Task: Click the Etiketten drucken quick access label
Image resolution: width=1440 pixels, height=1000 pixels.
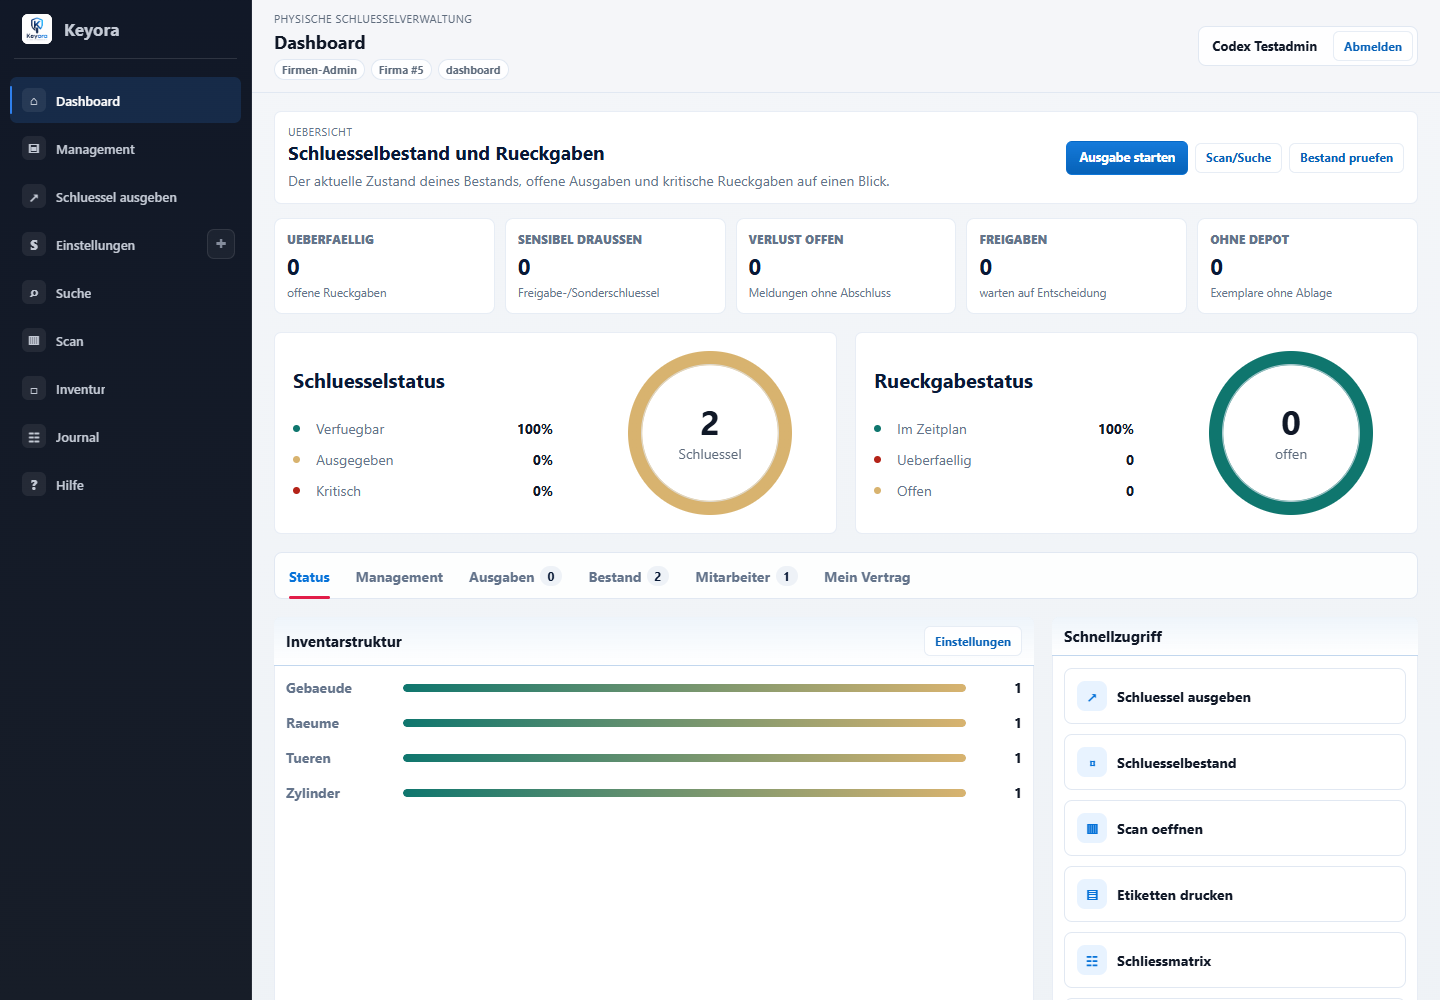Action: pos(1175,895)
